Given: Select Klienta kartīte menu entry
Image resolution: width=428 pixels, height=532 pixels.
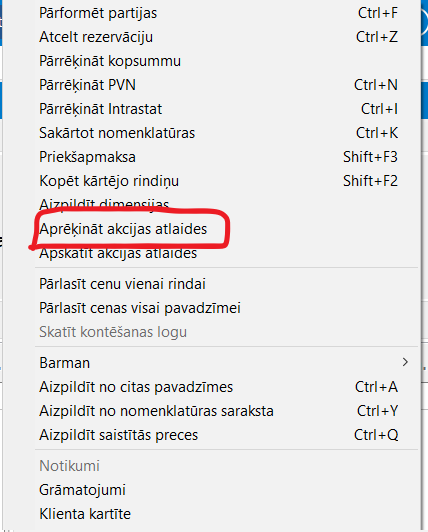Looking at the screenshot, I should click(x=227, y=514).
